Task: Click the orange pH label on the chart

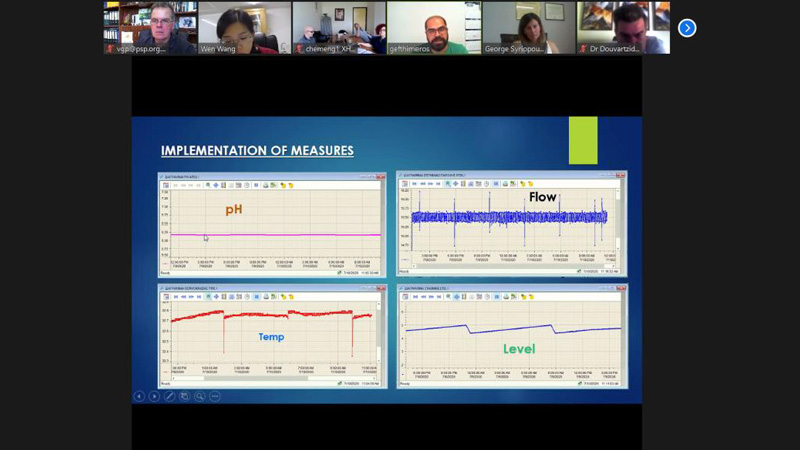Action: click(x=234, y=210)
